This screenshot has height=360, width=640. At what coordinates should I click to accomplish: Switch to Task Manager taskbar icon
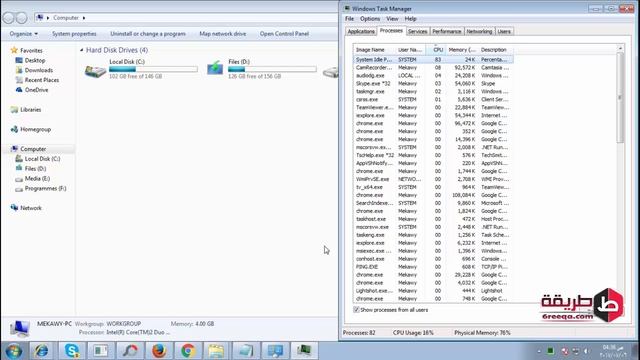(x=304, y=351)
